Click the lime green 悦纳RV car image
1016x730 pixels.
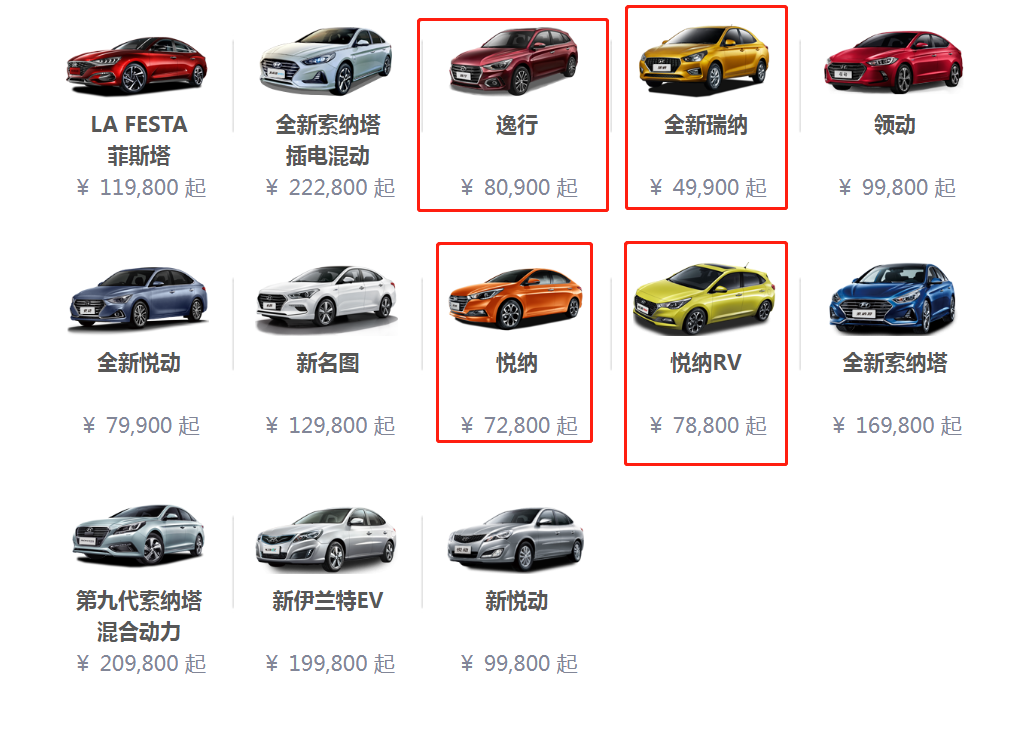(x=704, y=298)
